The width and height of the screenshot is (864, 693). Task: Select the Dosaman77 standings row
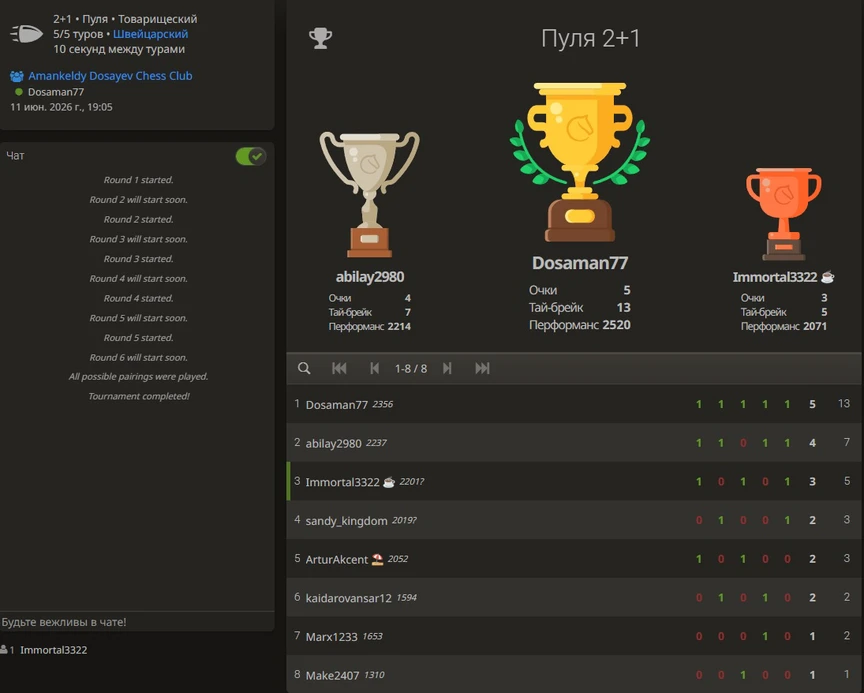tap(574, 404)
